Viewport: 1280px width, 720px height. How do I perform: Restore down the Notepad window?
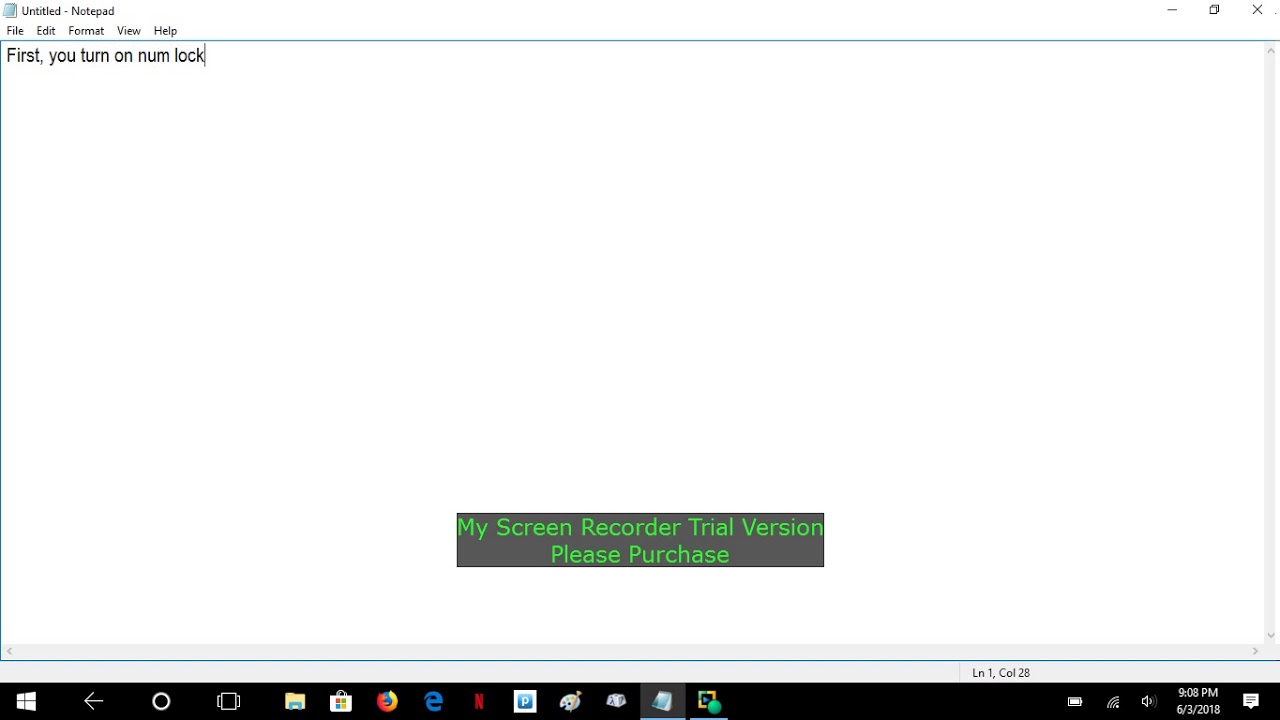[x=1214, y=11]
